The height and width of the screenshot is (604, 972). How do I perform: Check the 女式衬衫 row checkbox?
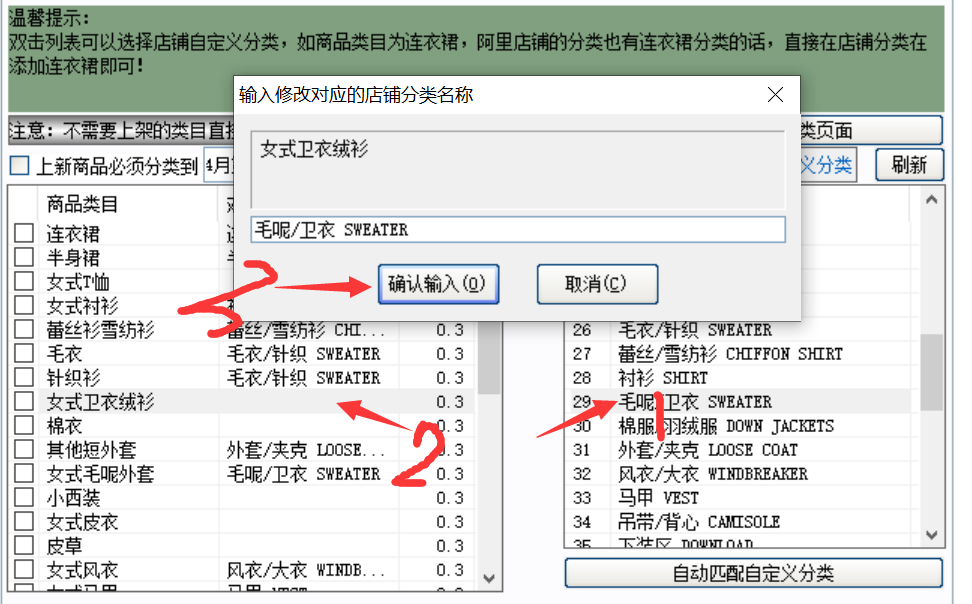24,305
